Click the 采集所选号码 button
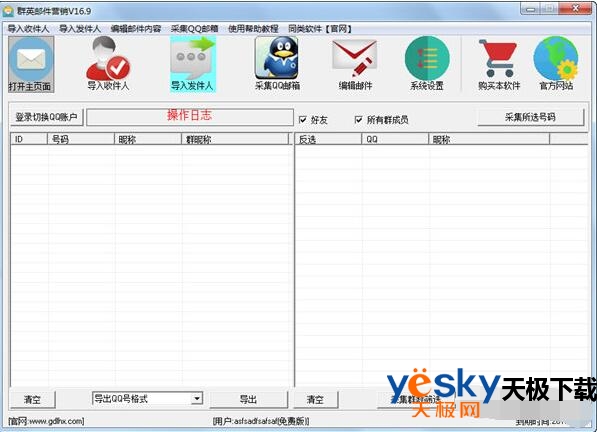Screen dimensions: 597x432 click(530, 117)
